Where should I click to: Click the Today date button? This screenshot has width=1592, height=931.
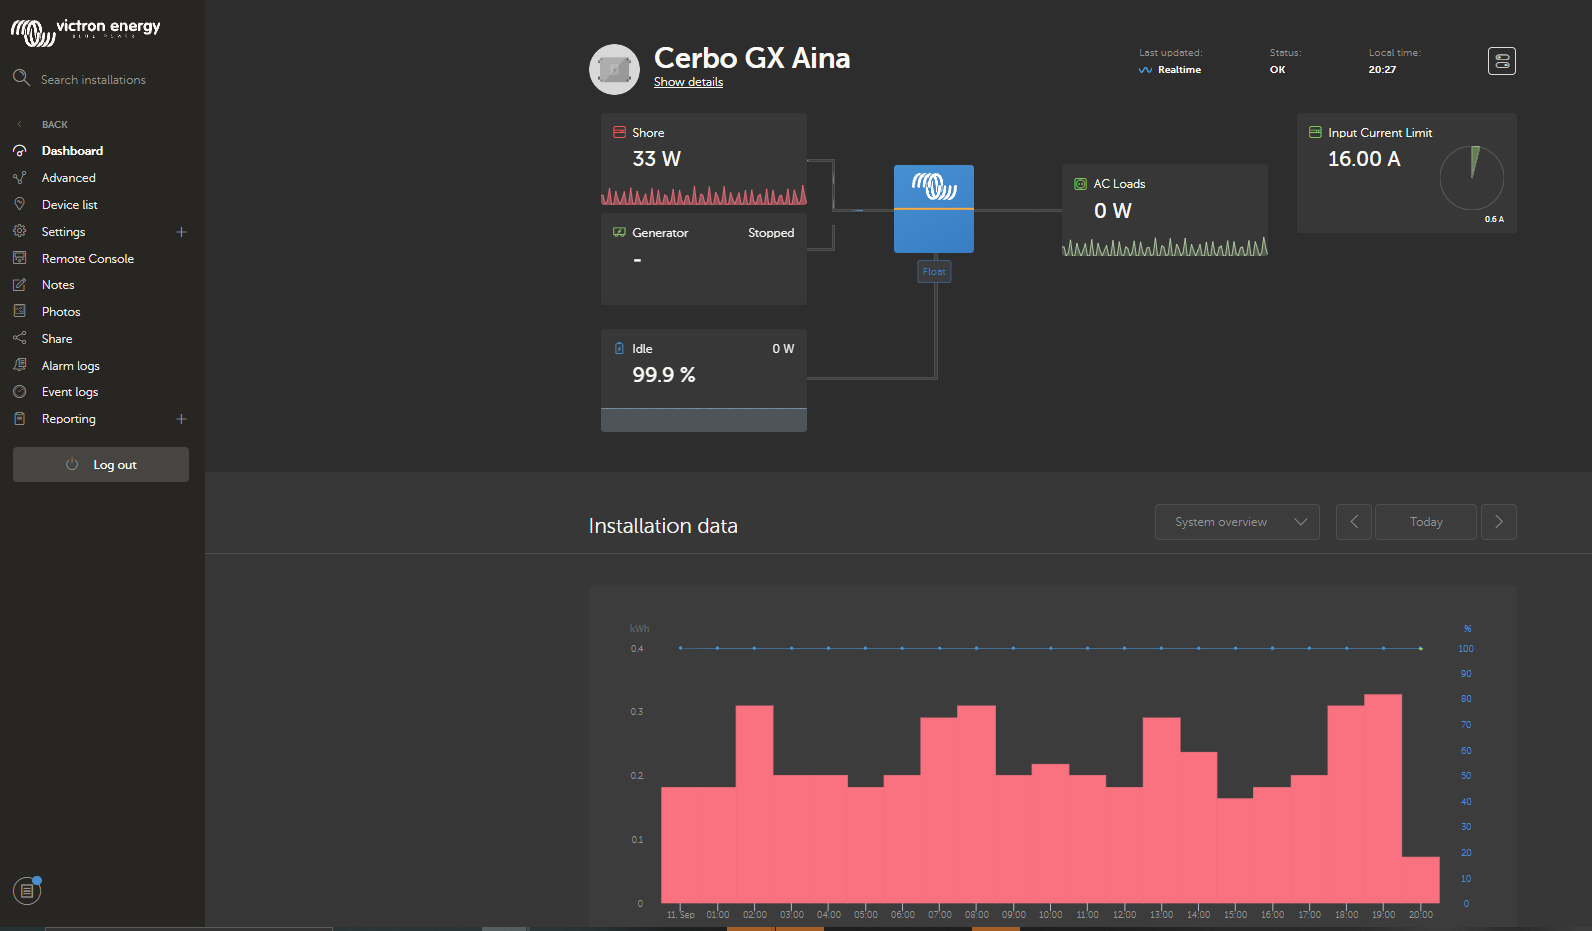click(1425, 522)
